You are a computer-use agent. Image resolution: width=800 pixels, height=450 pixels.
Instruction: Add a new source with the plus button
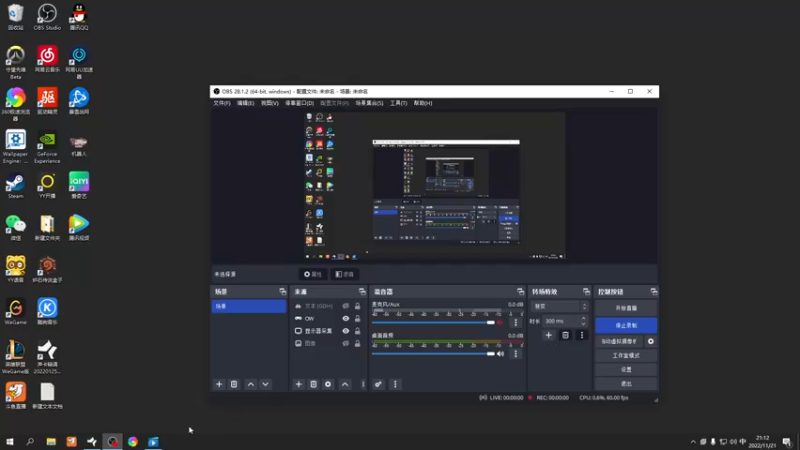(x=298, y=384)
